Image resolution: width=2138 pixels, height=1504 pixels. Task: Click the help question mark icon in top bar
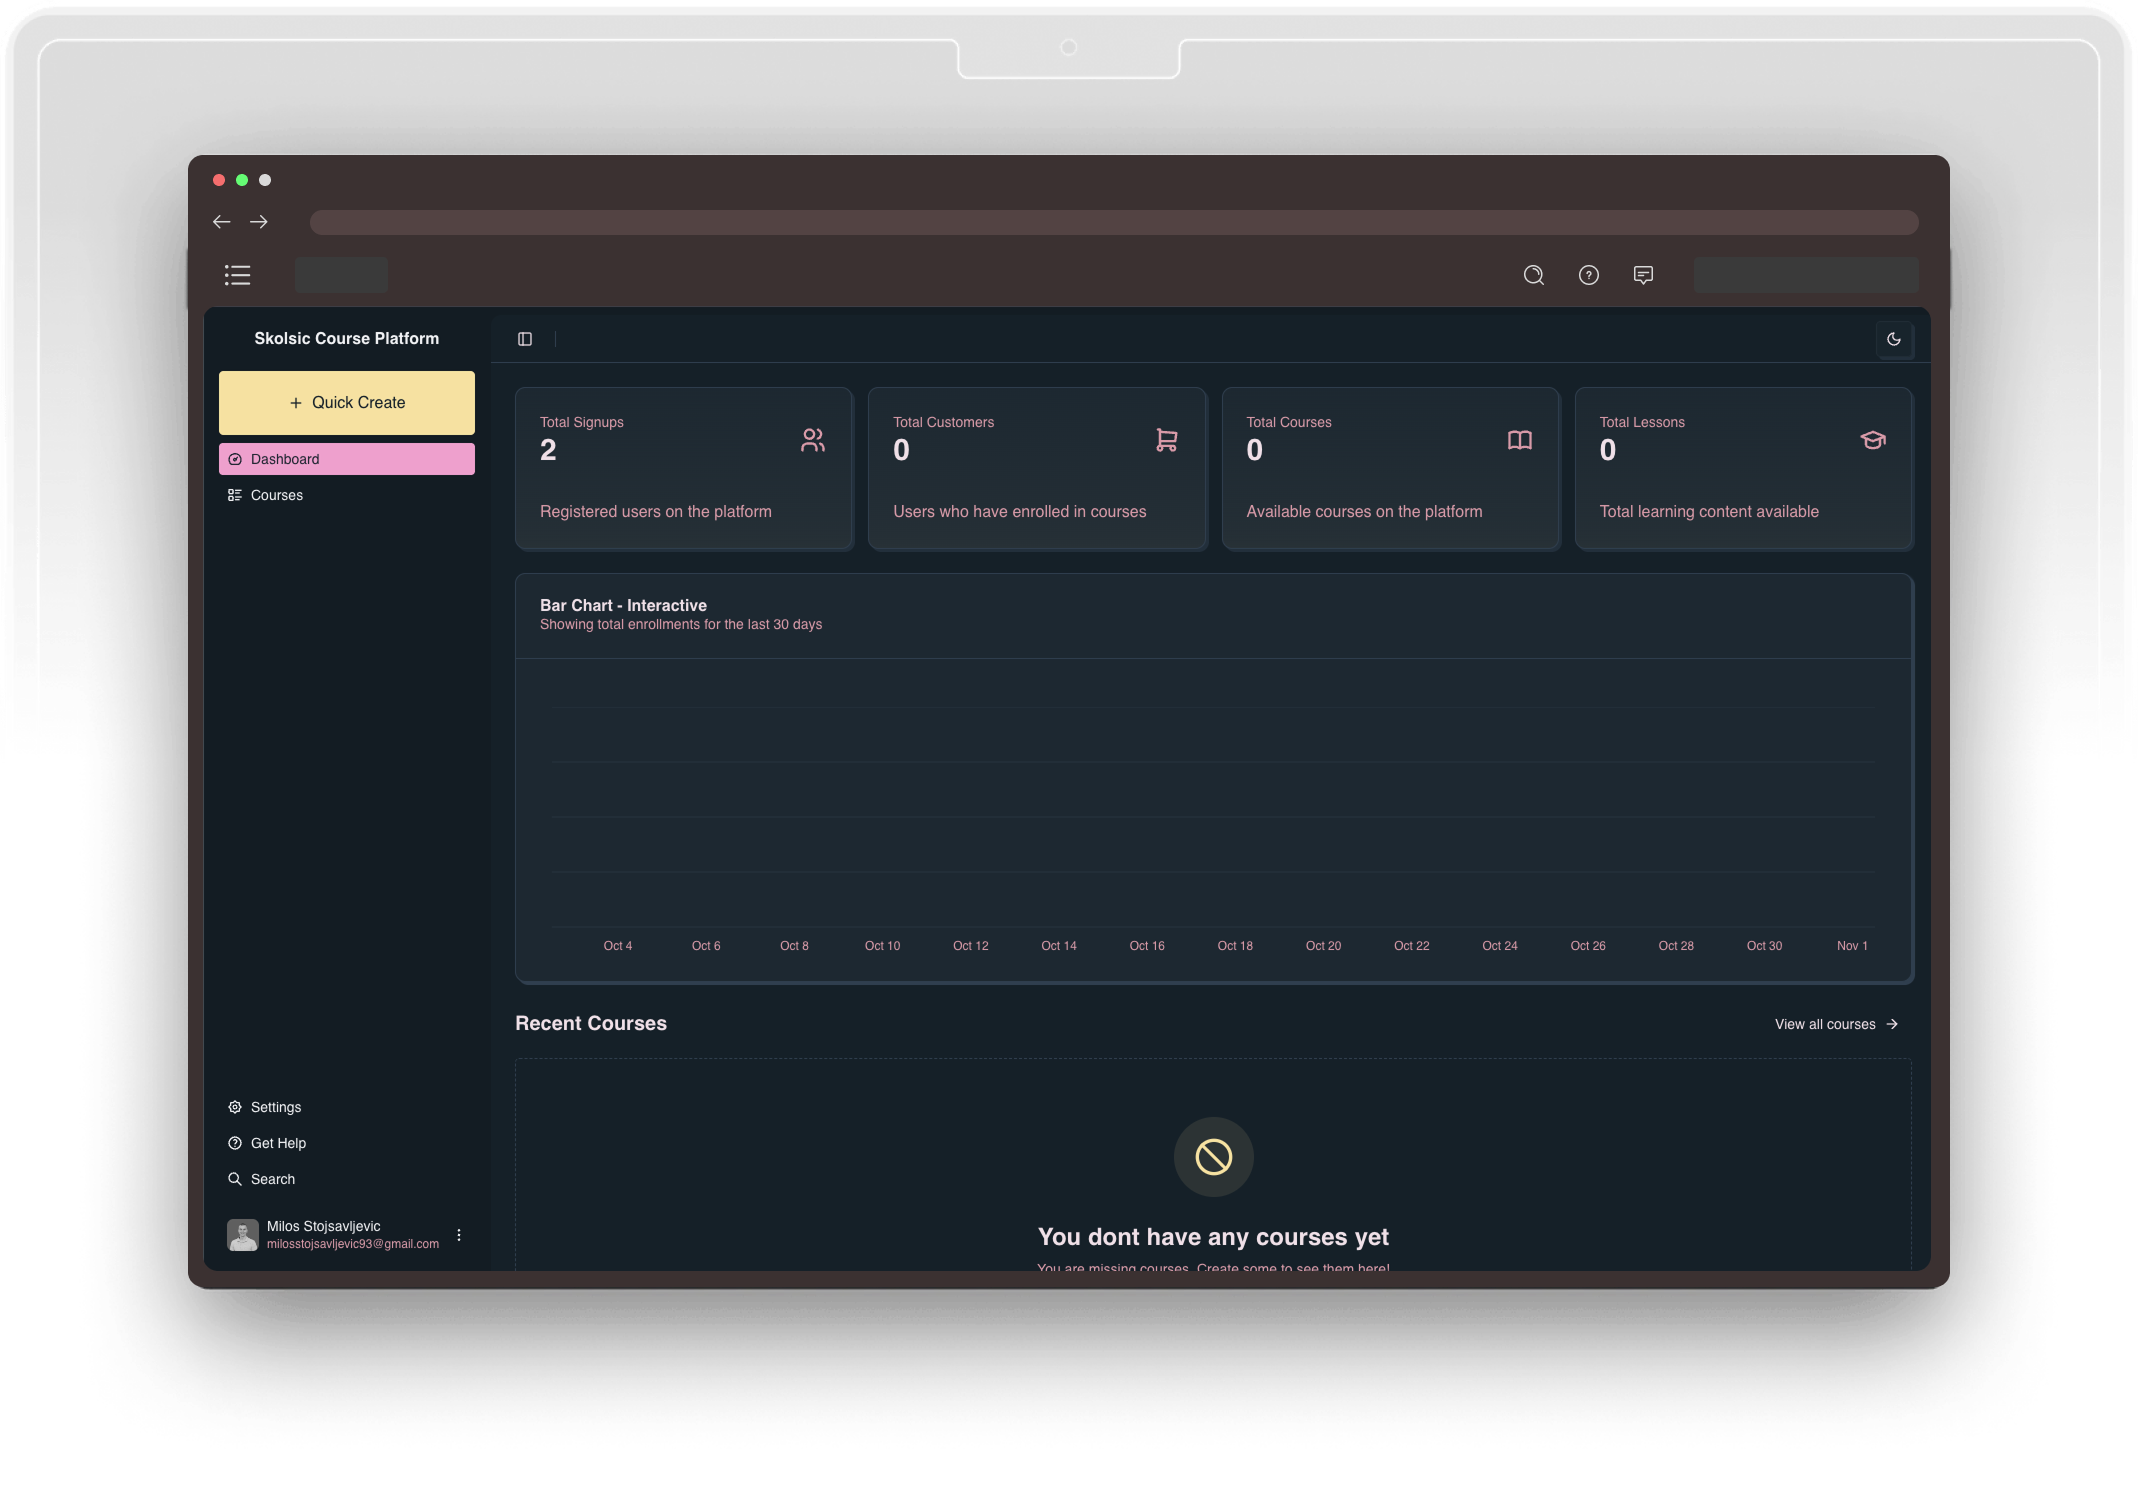click(x=1589, y=275)
